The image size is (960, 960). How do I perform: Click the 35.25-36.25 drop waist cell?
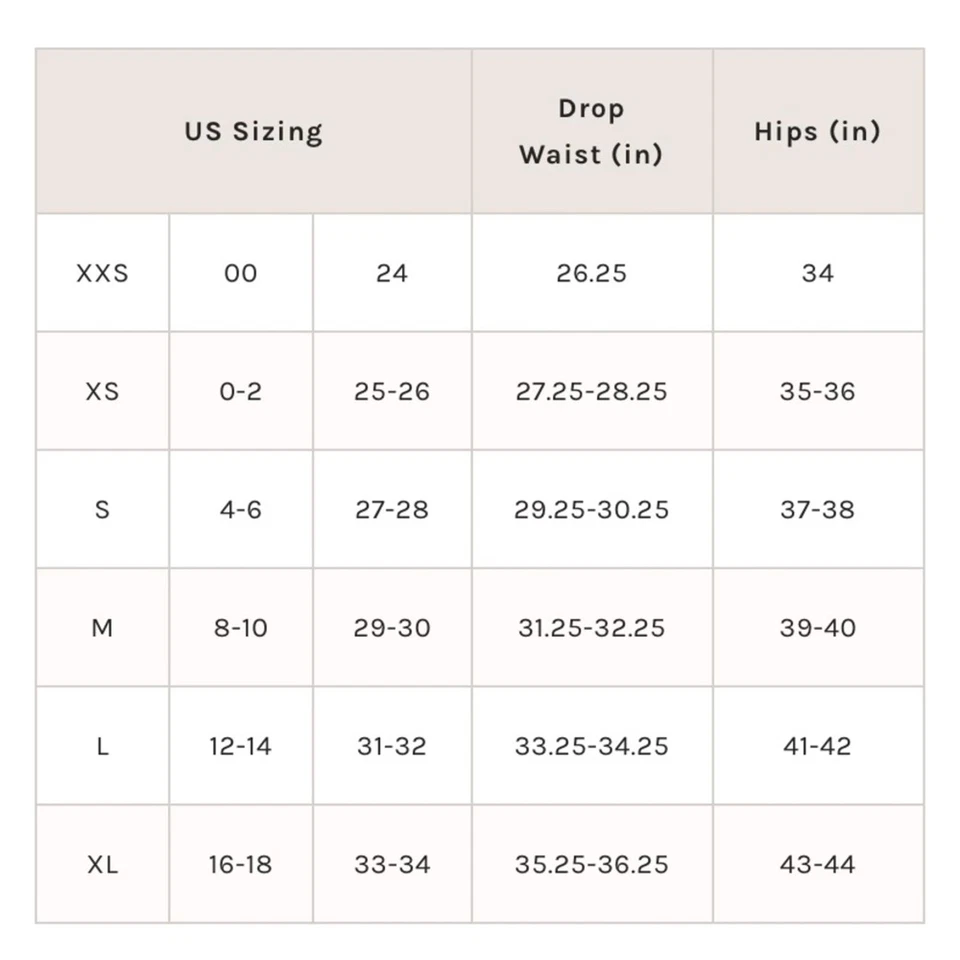click(591, 864)
